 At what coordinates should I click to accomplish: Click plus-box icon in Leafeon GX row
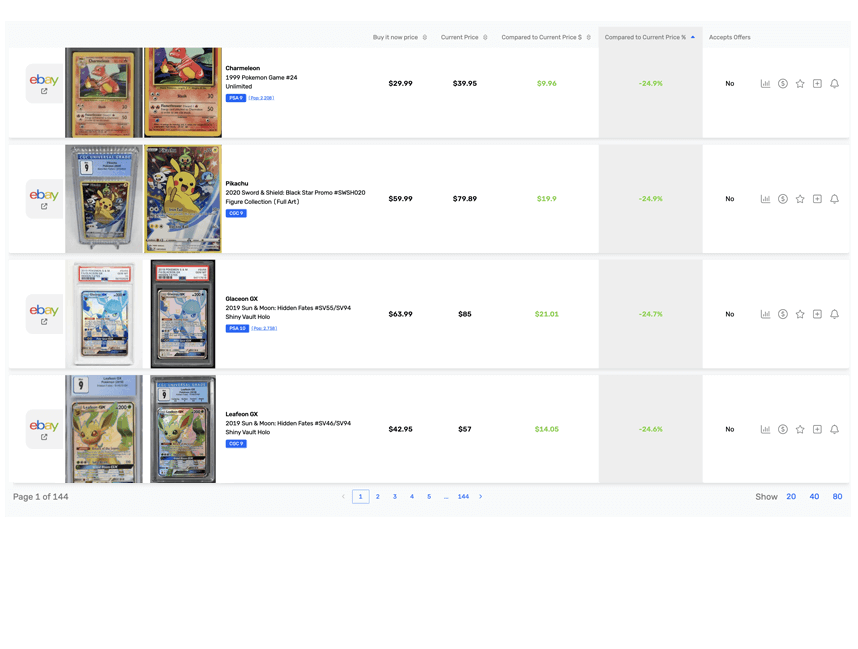817,429
